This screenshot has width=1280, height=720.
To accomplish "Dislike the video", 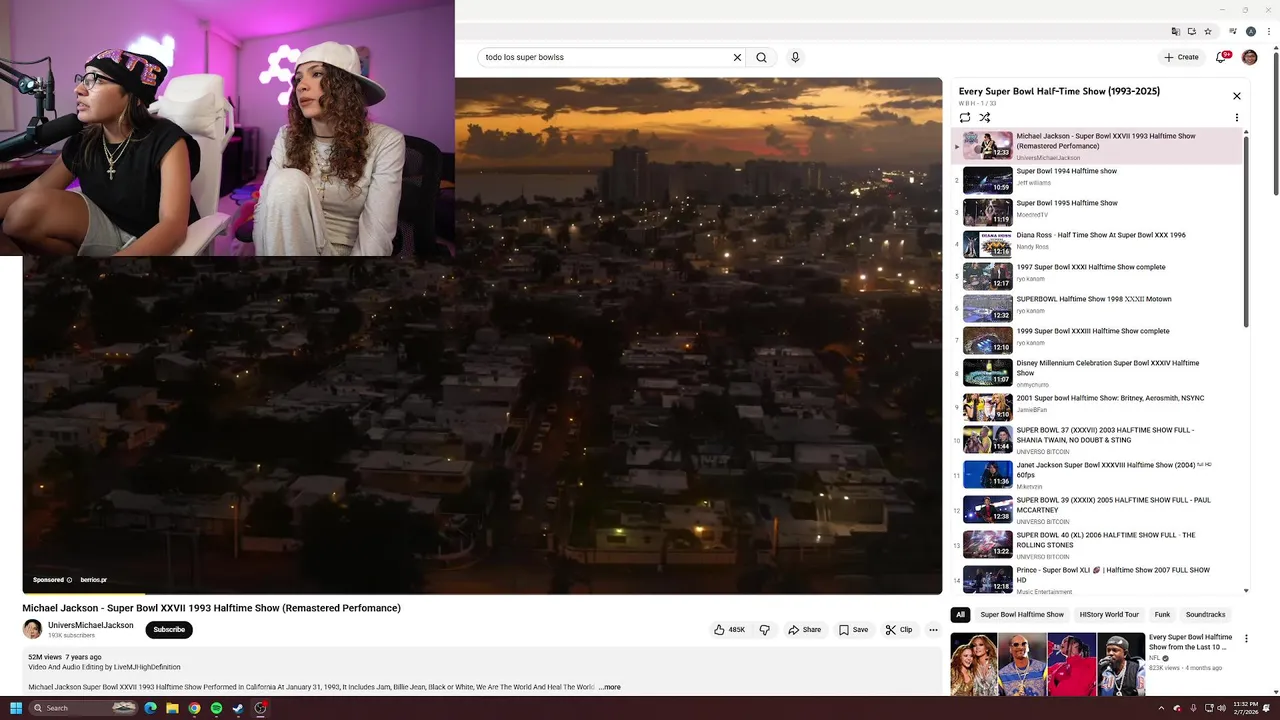I will tap(765, 630).
